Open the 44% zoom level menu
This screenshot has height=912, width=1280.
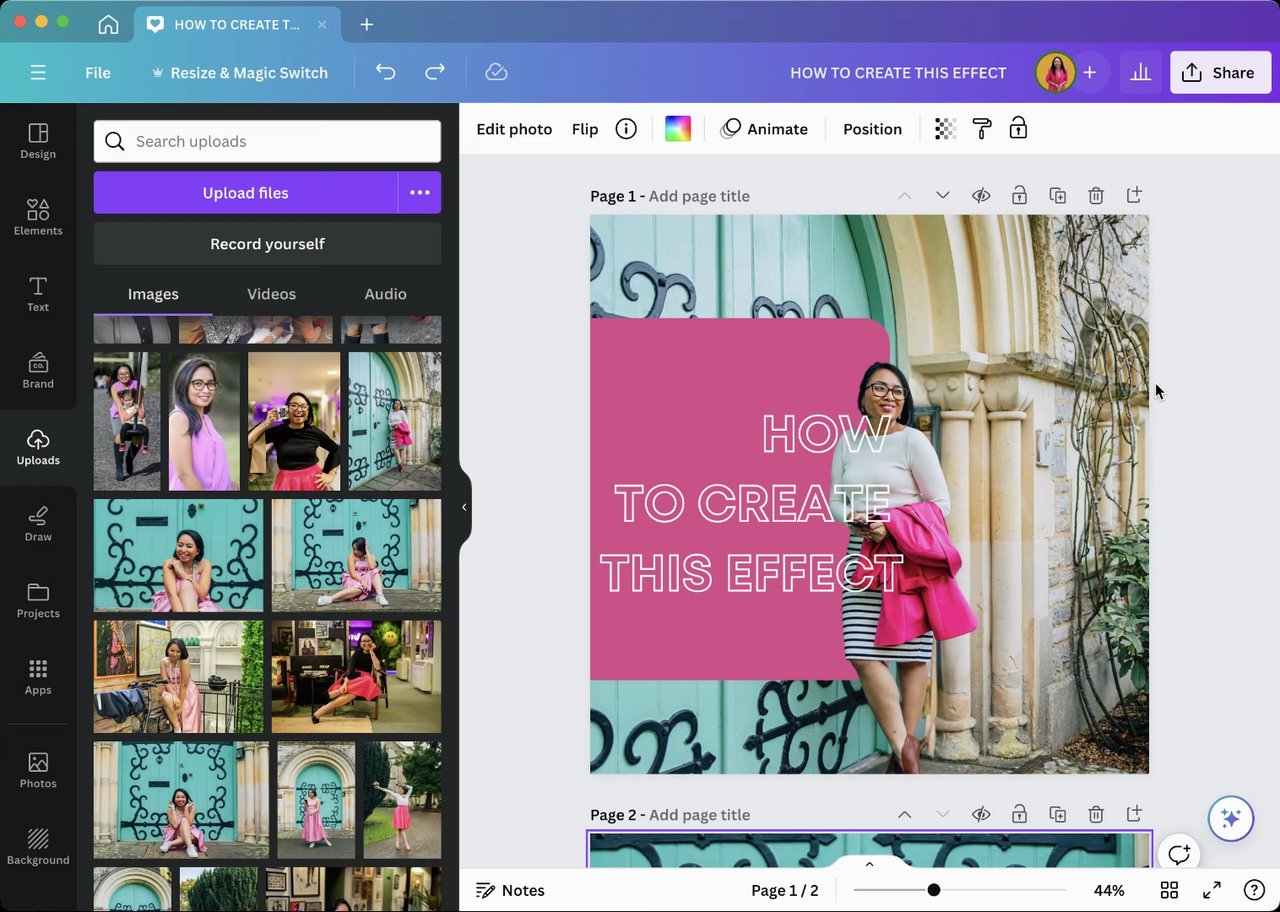1109,890
